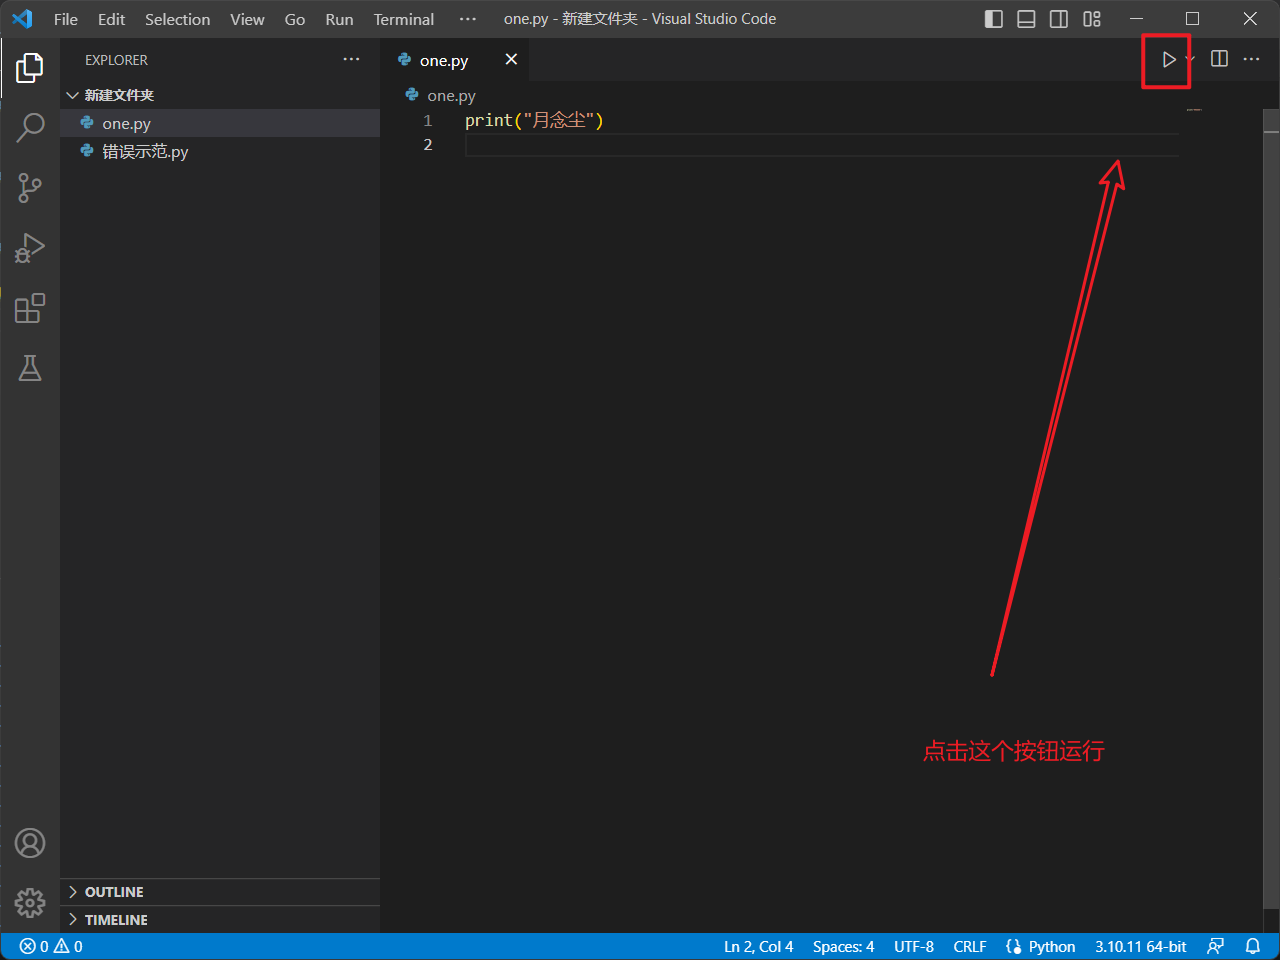Toggle the bottom panel layout button
The height and width of the screenshot is (960, 1280).
click(1026, 19)
